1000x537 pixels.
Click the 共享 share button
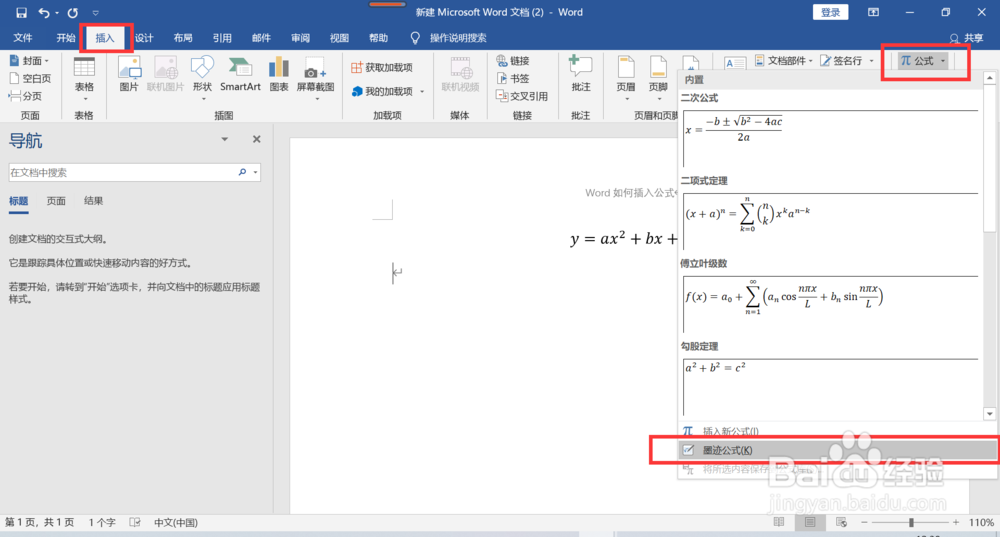(967, 38)
